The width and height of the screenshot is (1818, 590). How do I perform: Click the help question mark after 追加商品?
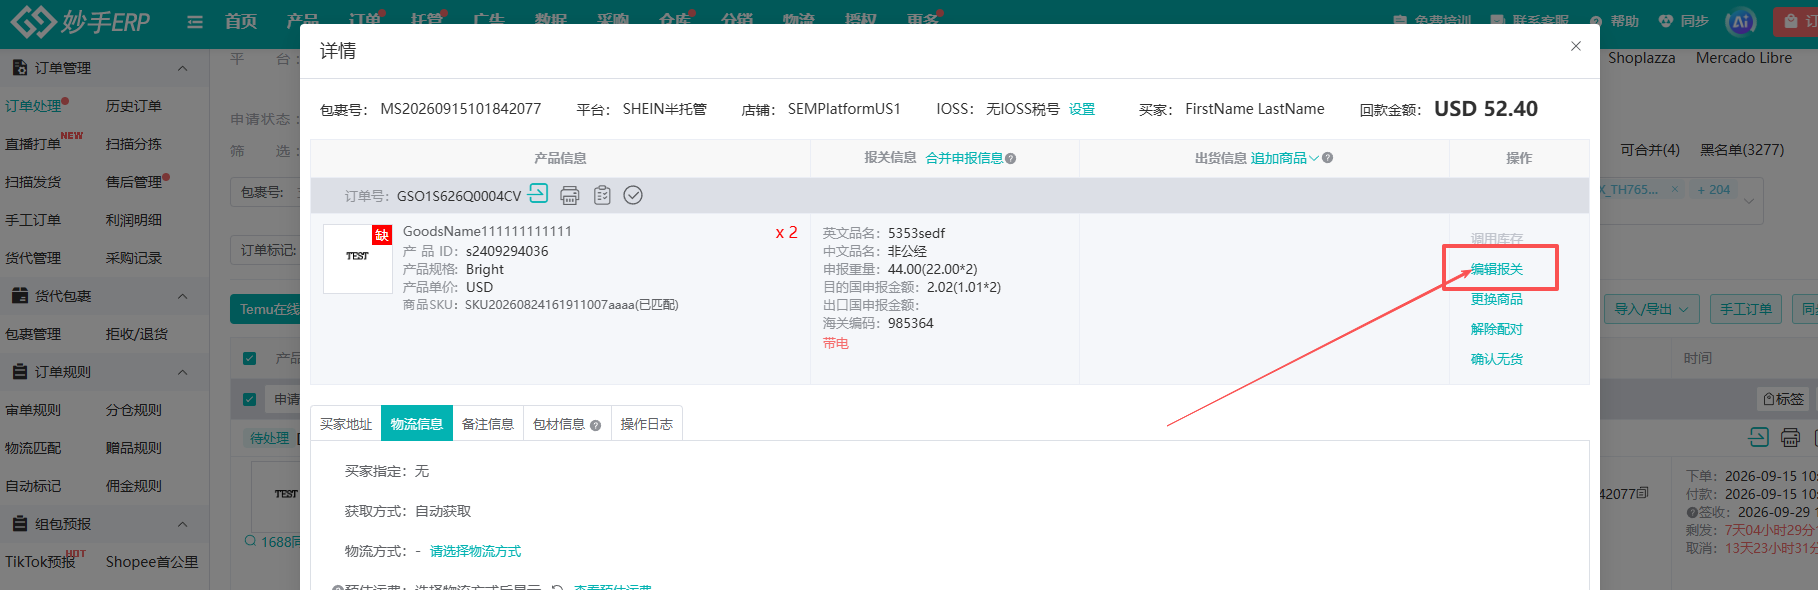click(1328, 158)
